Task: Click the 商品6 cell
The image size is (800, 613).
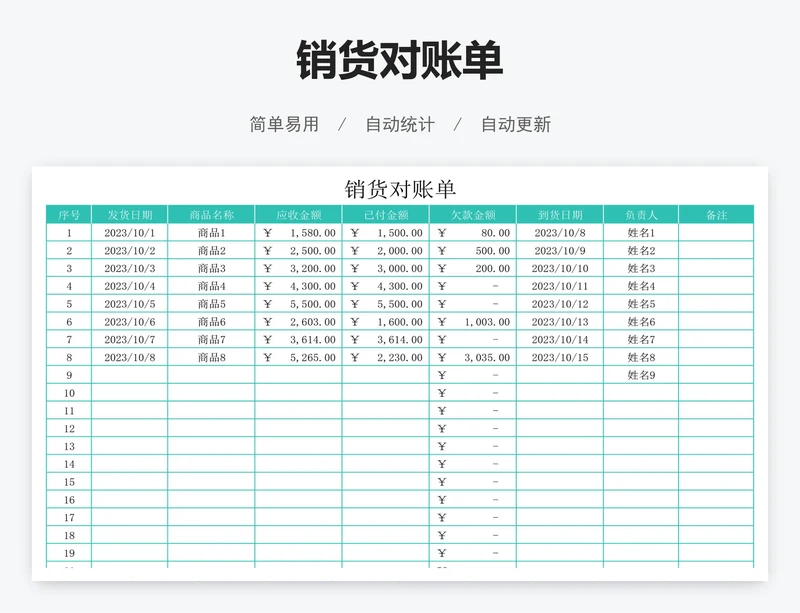Action: pyautogui.click(x=211, y=322)
